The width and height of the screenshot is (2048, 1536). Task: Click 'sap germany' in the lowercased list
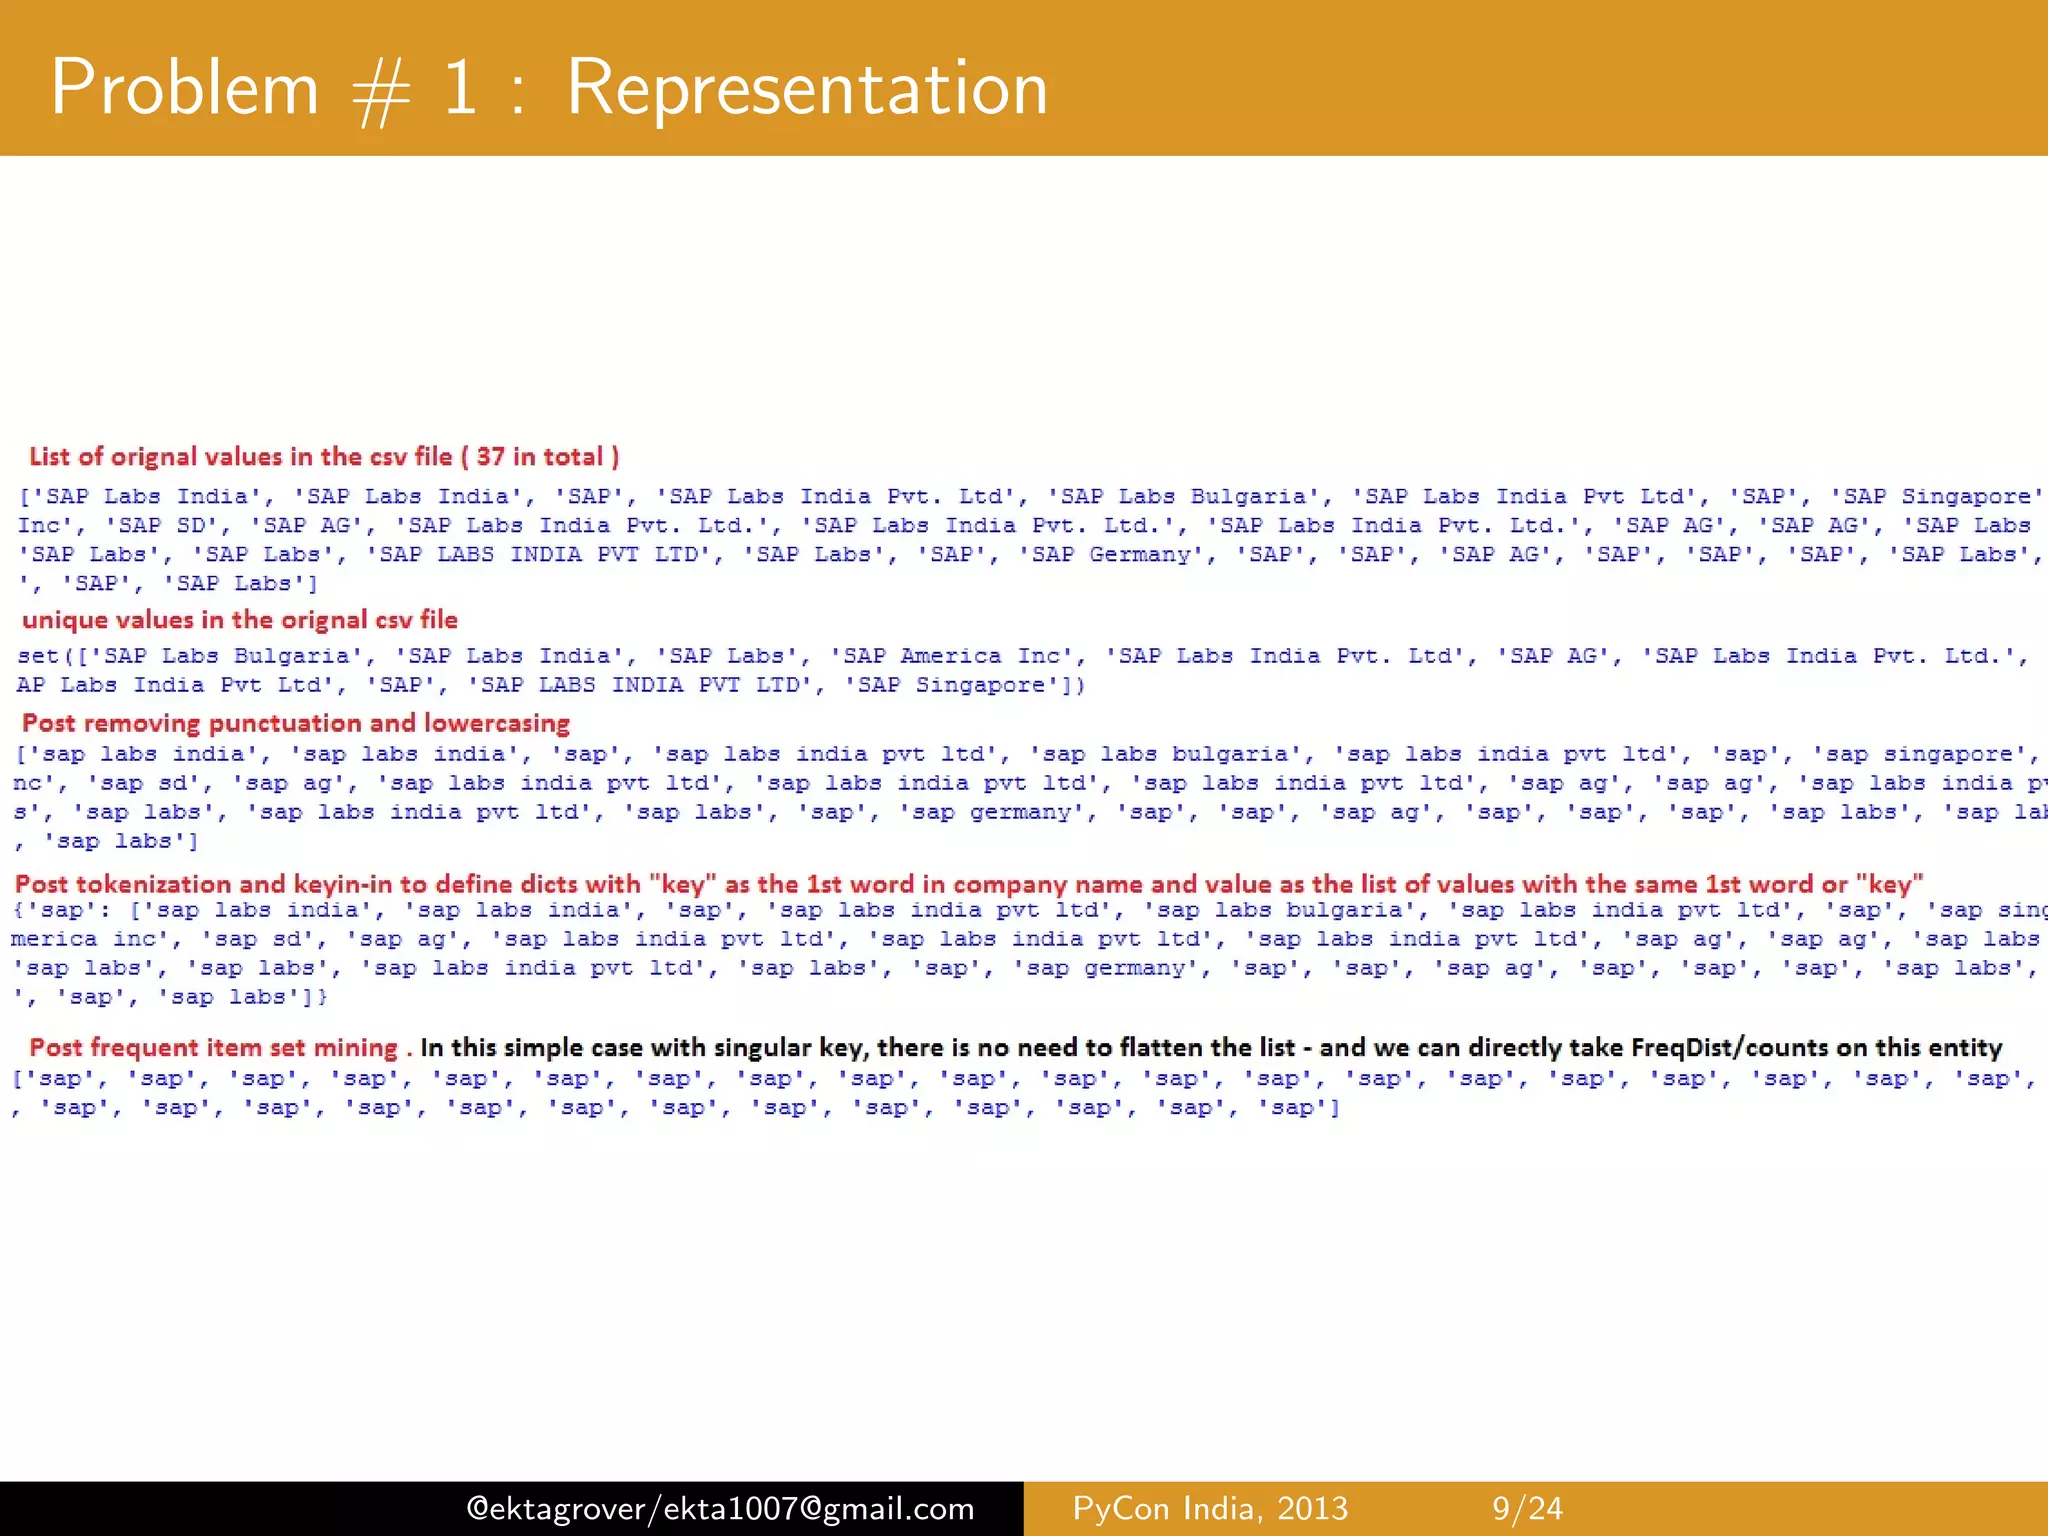992,813
